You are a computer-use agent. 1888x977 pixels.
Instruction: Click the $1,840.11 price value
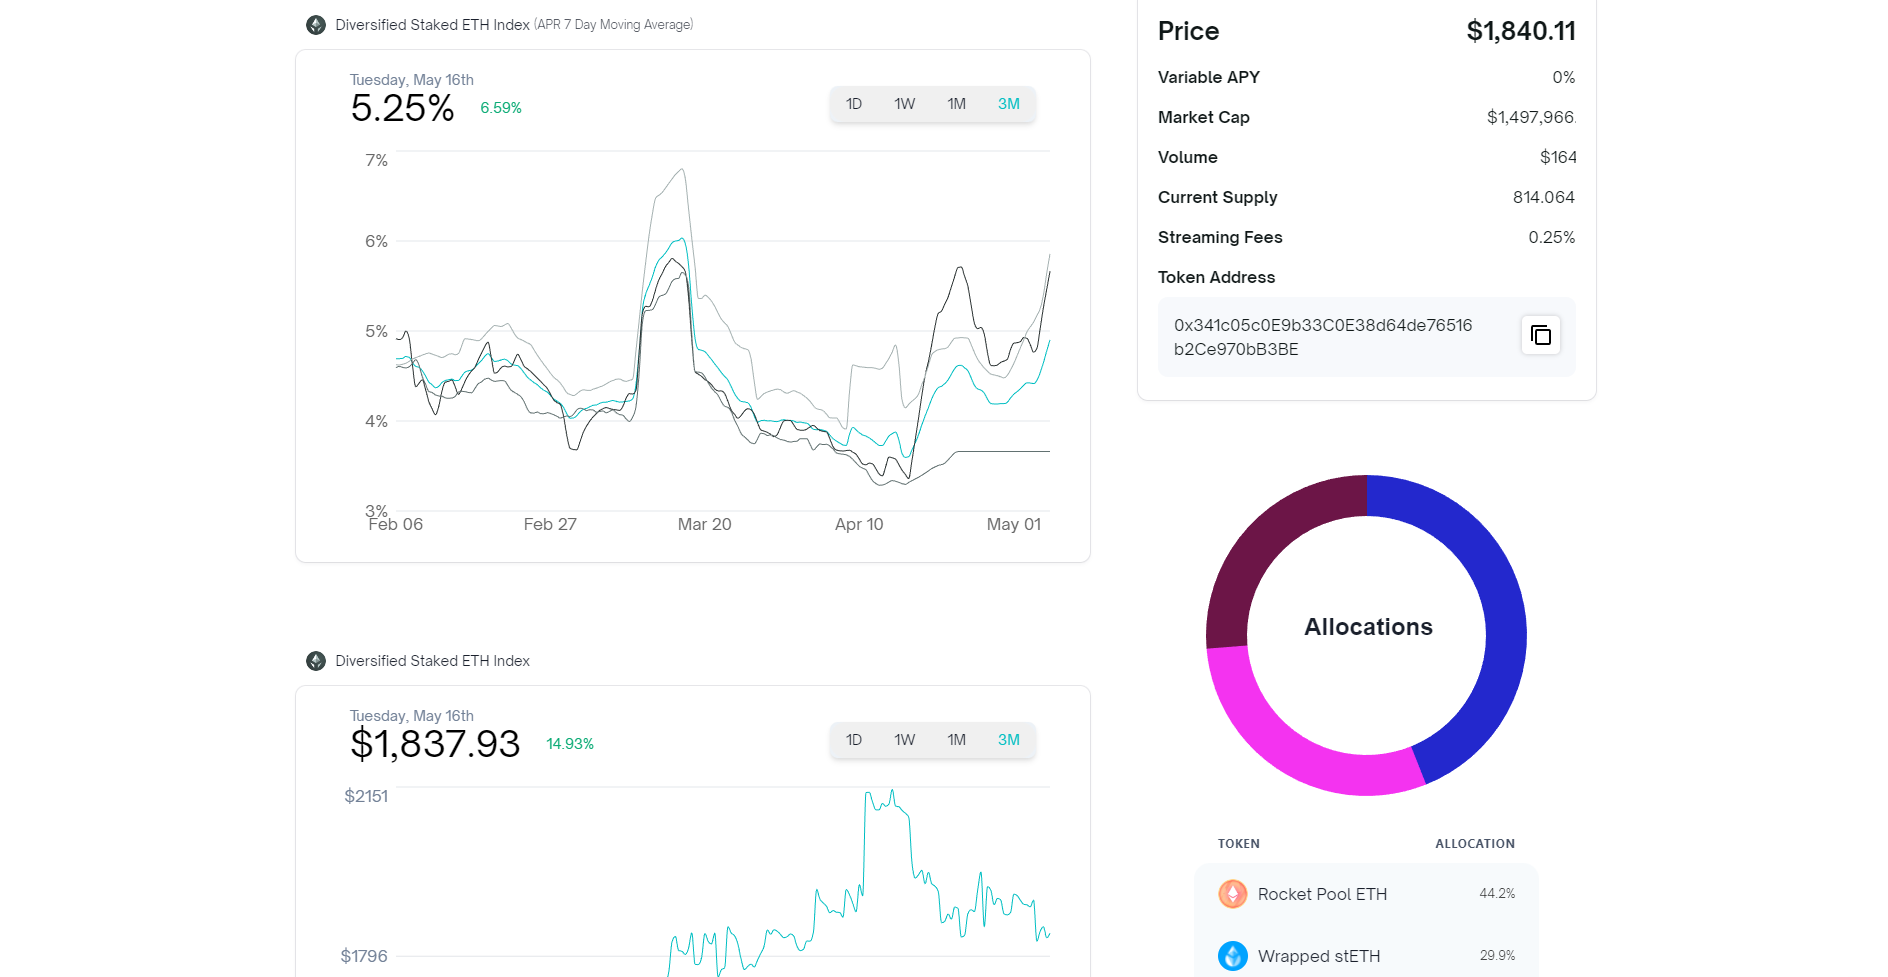pyautogui.click(x=1521, y=31)
